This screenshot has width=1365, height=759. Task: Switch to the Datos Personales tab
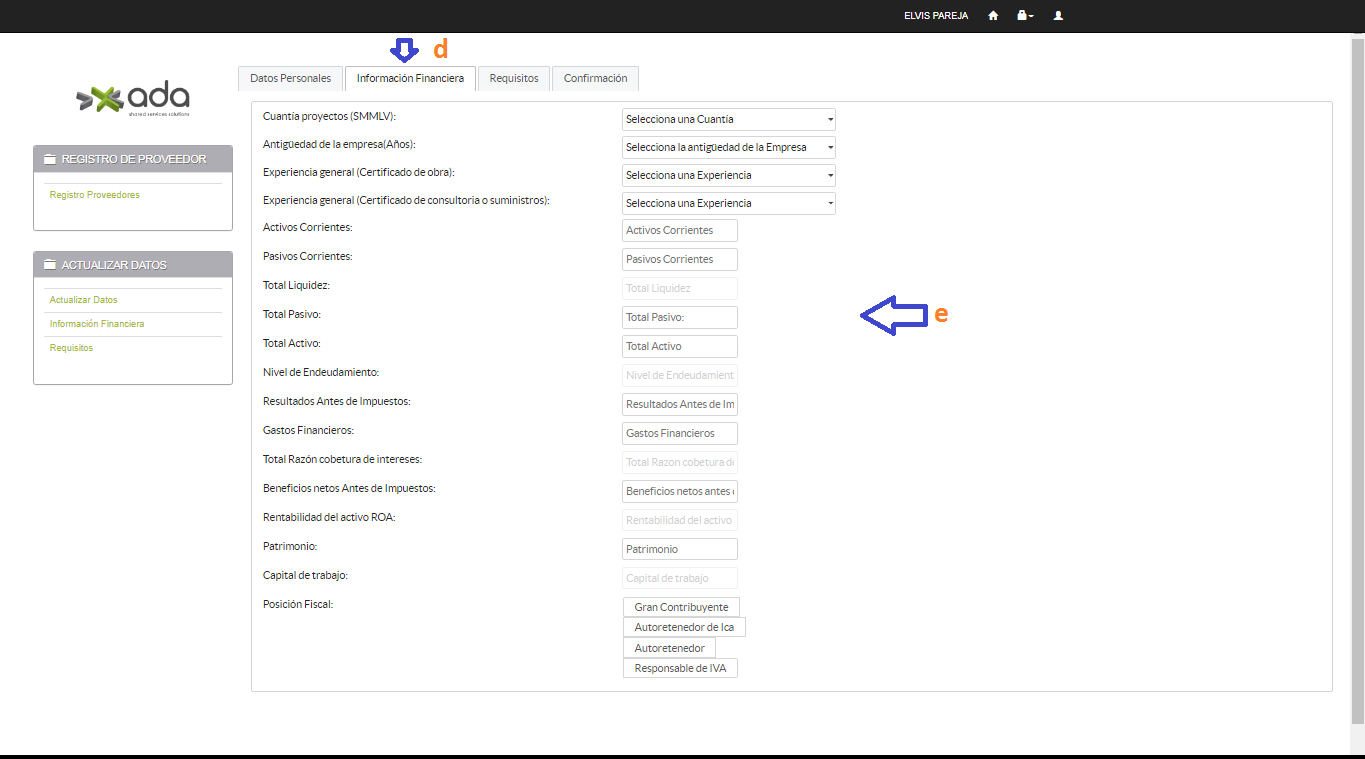pyautogui.click(x=290, y=79)
